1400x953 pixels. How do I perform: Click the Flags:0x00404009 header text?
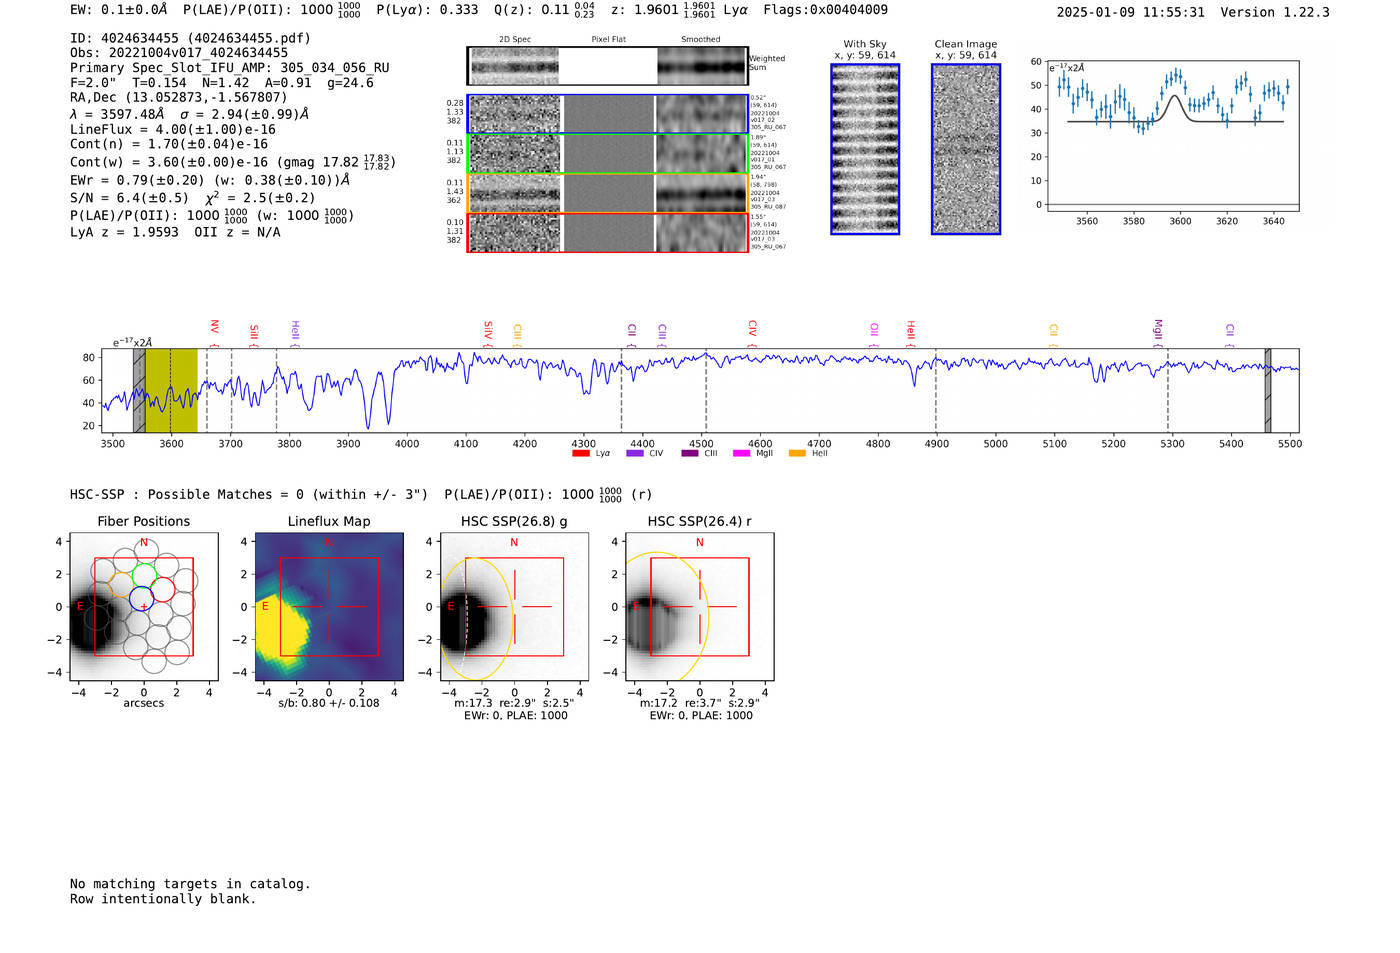click(x=825, y=10)
